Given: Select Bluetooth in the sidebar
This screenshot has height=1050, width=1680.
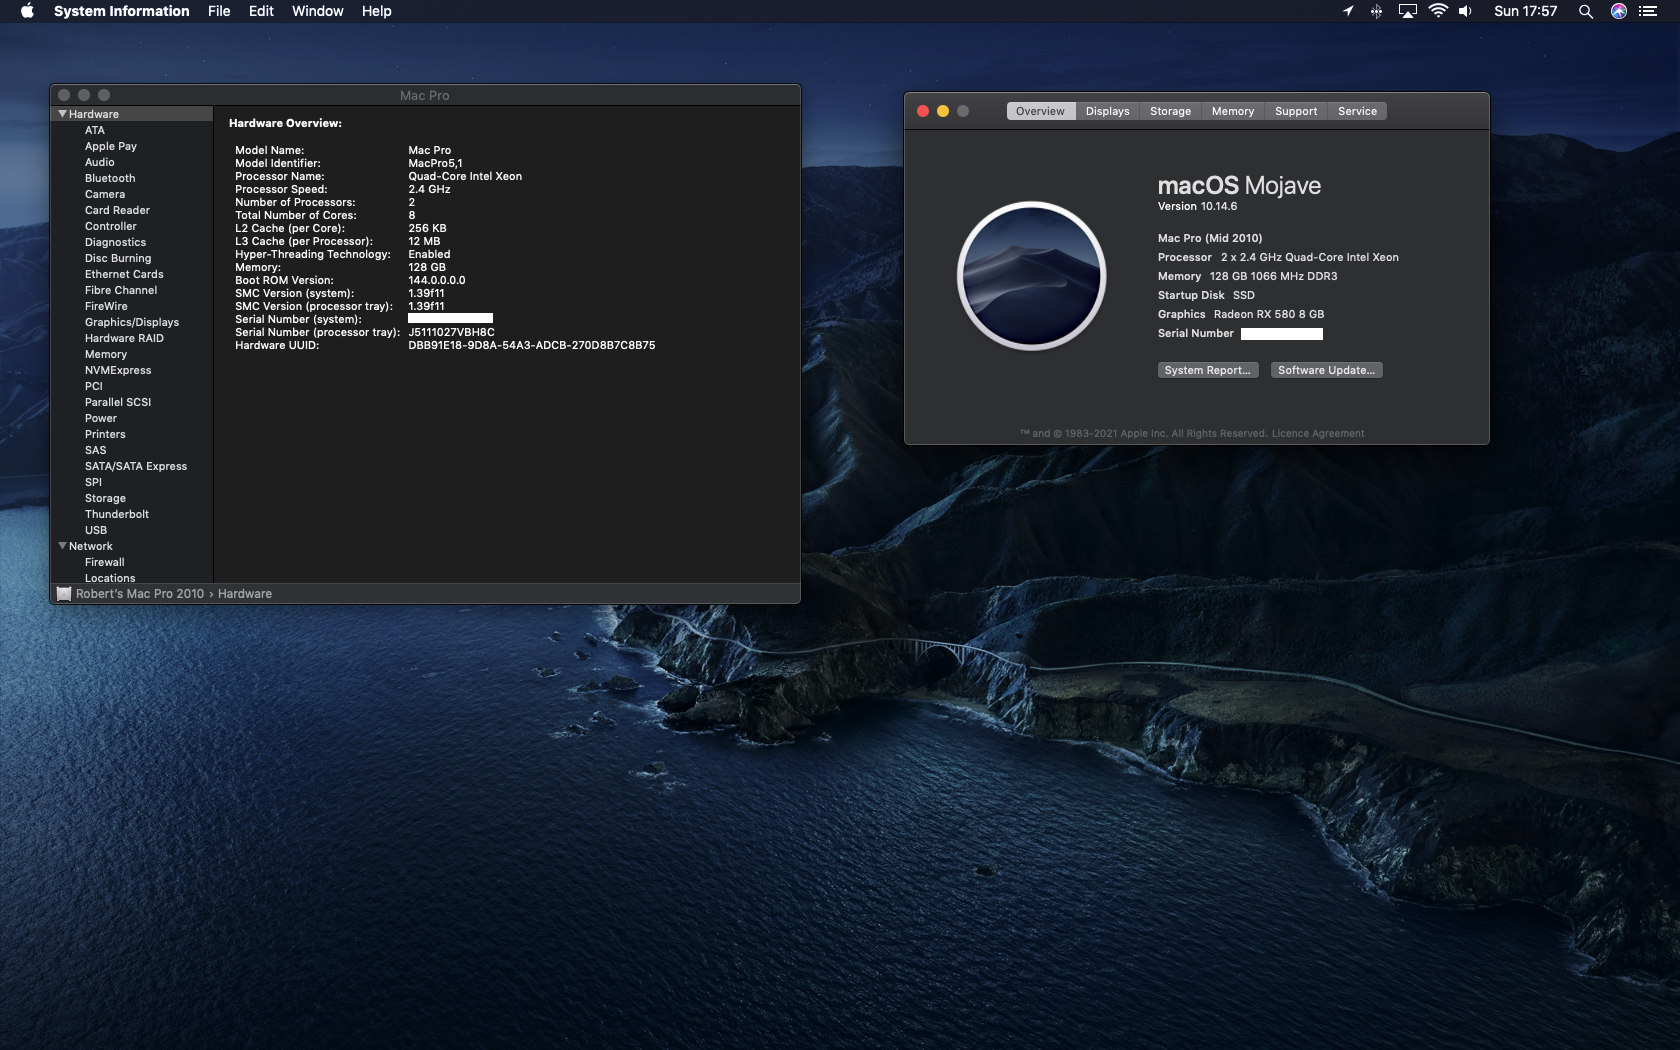Looking at the screenshot, I should pos(110,178).
